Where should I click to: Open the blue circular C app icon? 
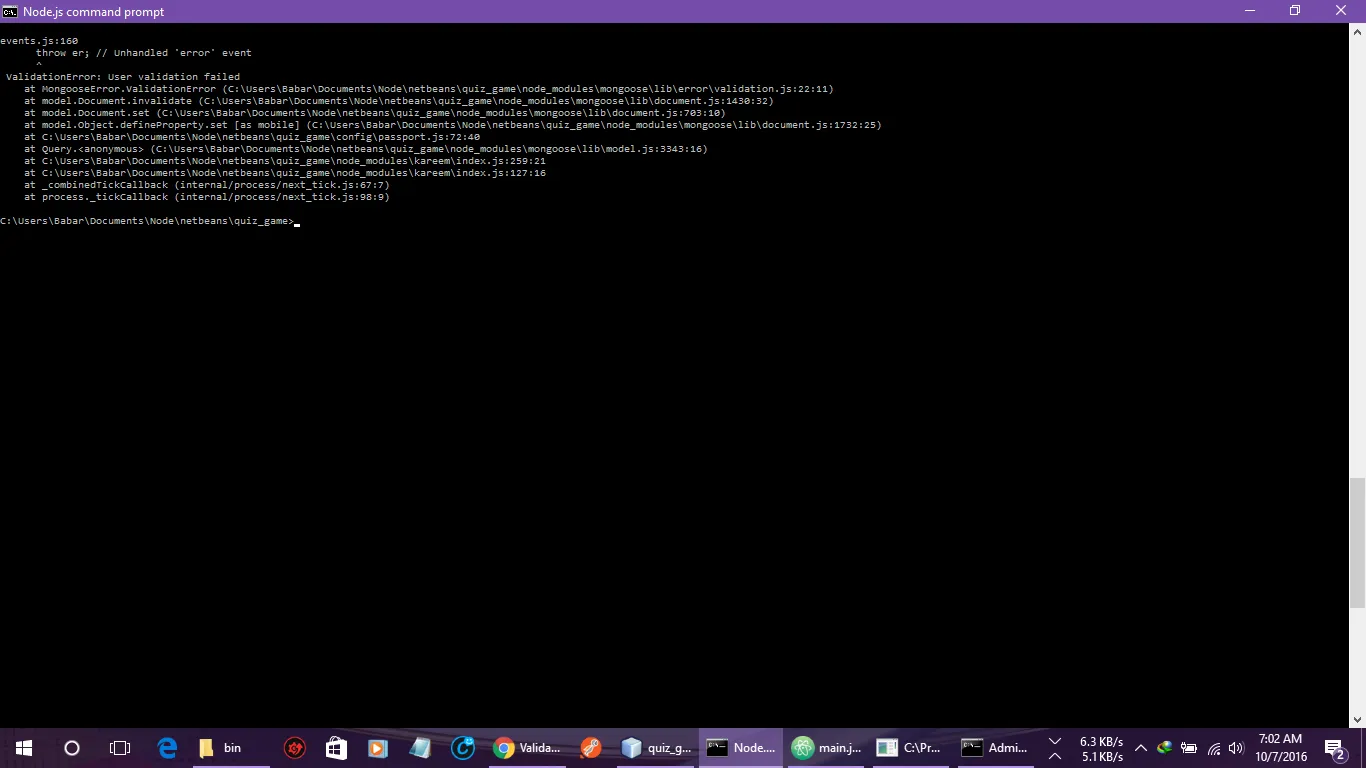tap(463, 748)
